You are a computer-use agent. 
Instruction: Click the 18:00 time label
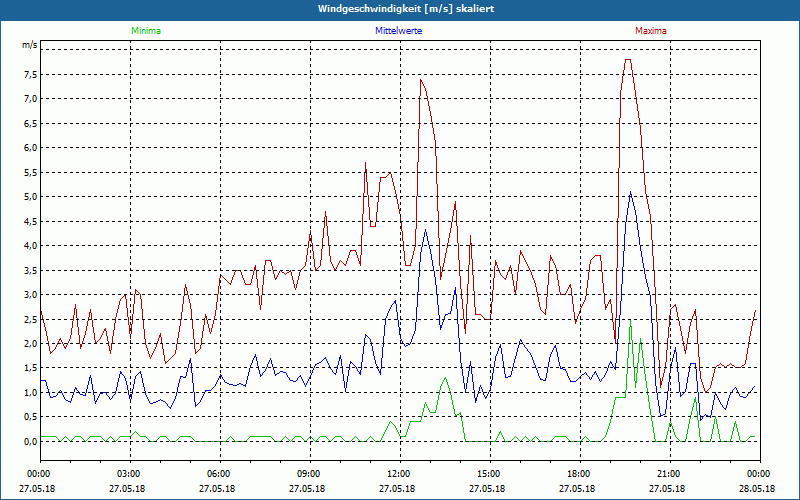point(577,474)
